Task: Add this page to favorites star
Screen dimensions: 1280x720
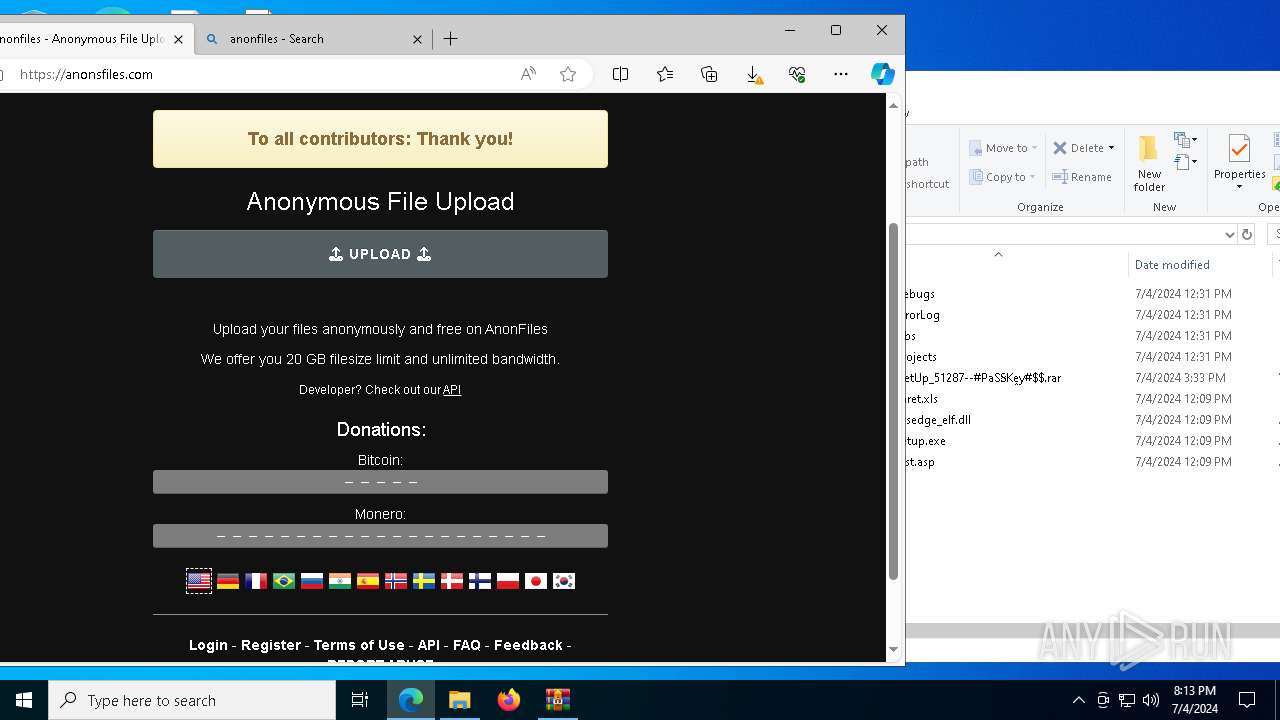Action: coord(568,74)
